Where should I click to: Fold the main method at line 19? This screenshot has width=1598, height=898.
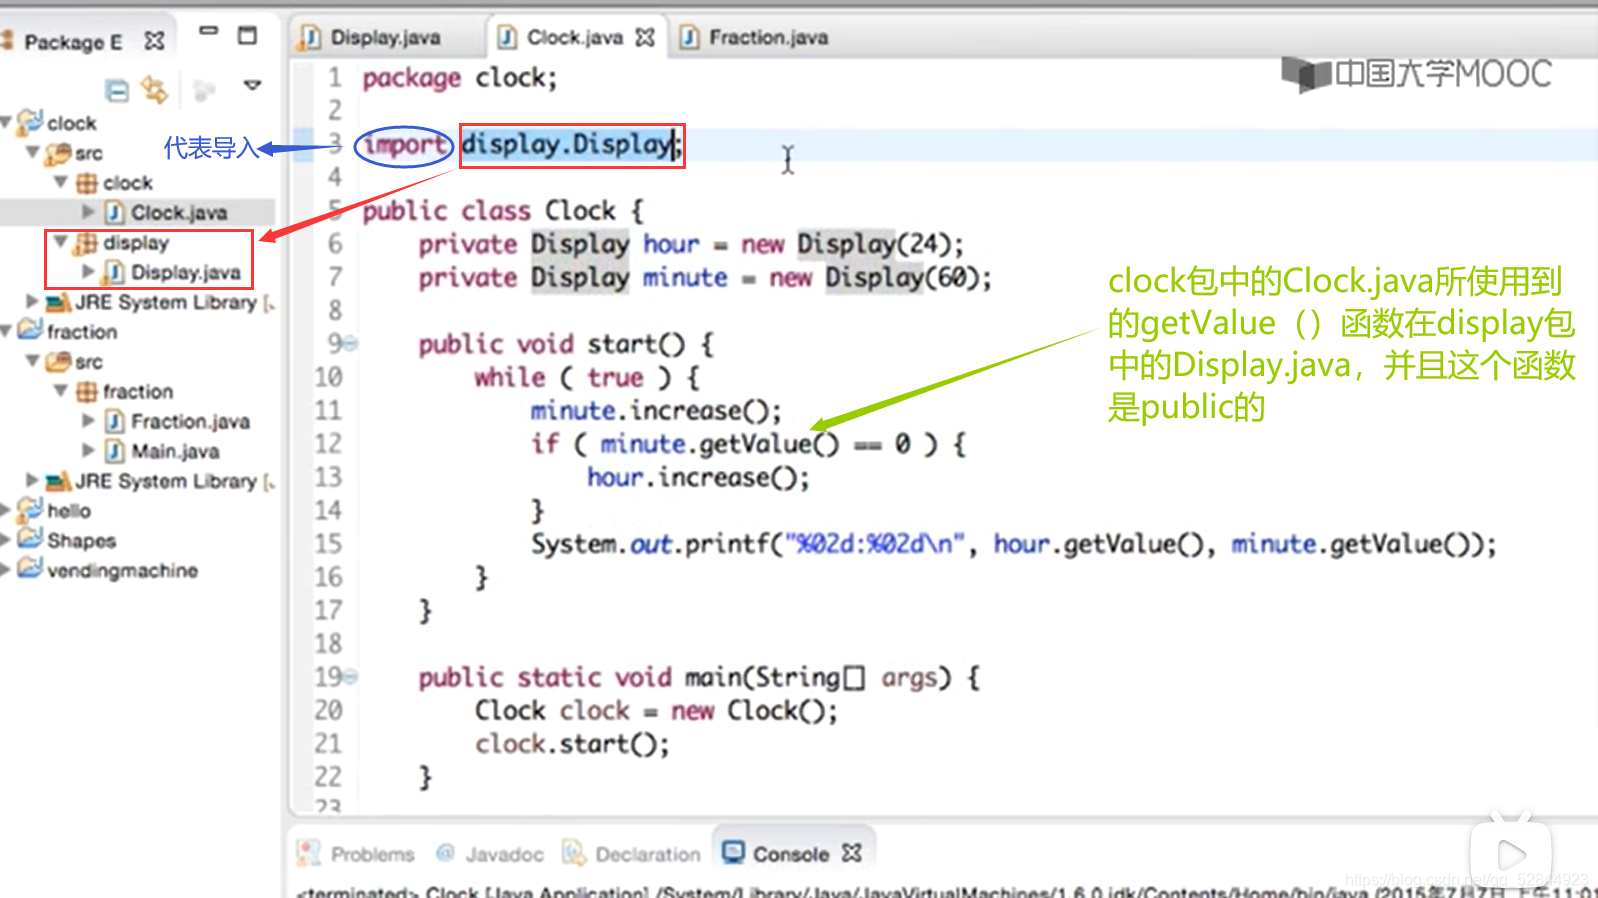click(351, 677)
